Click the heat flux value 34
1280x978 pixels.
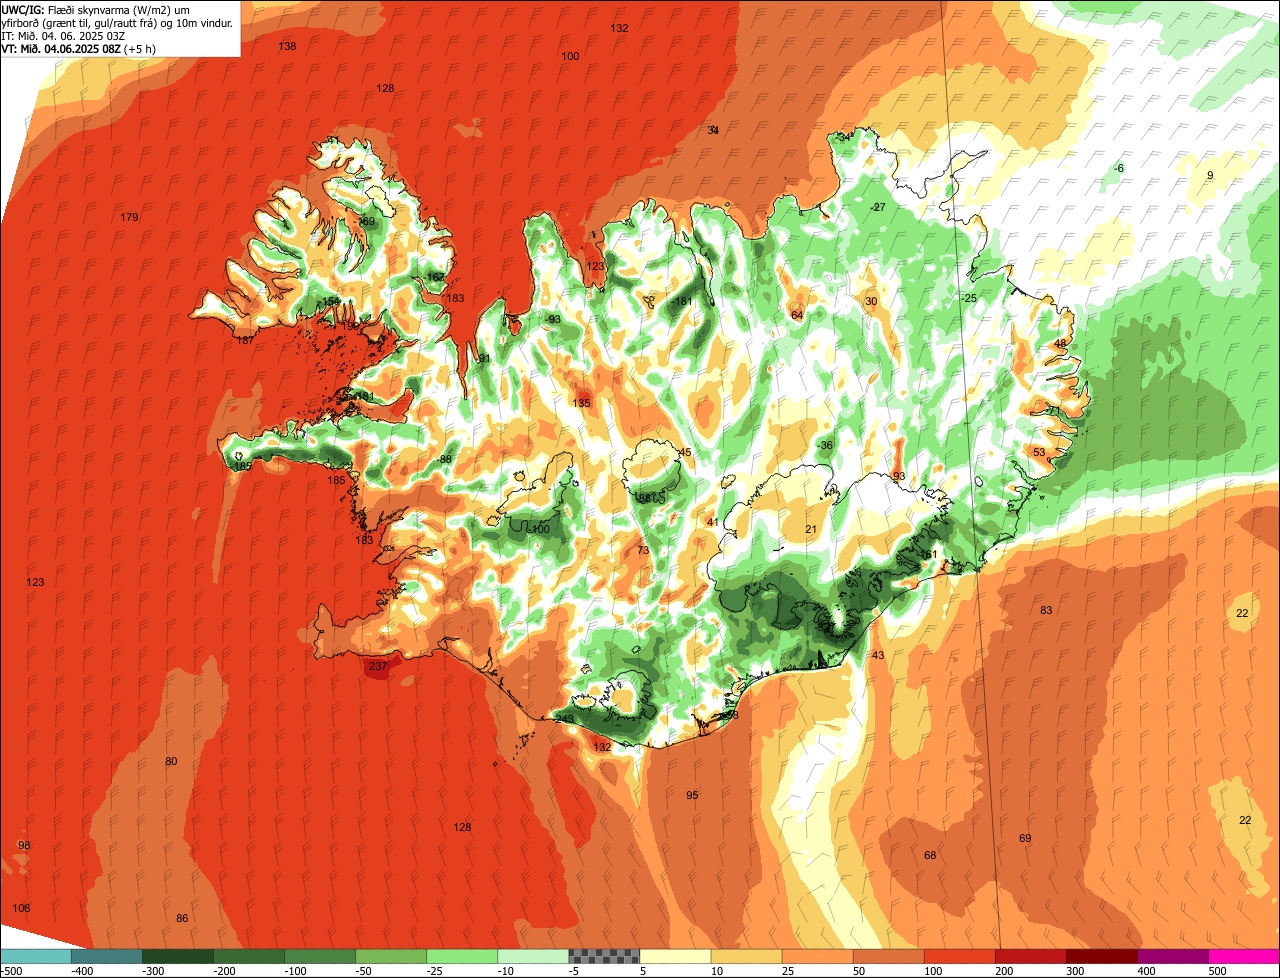713,131
